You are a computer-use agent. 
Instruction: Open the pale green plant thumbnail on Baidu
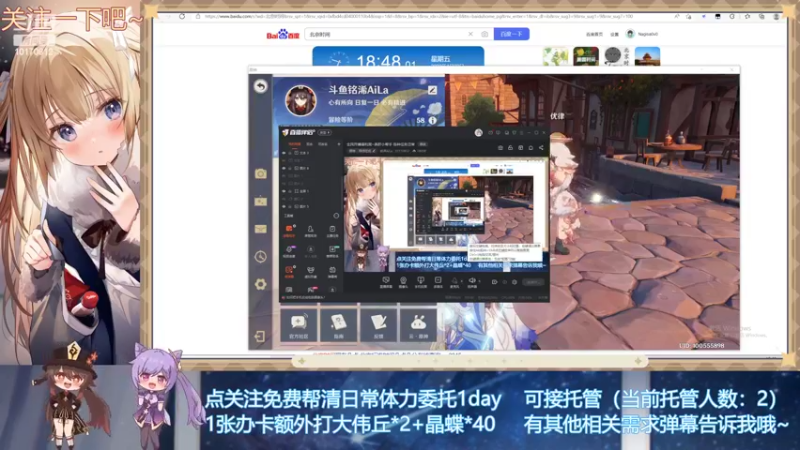(x=555, y=56)
